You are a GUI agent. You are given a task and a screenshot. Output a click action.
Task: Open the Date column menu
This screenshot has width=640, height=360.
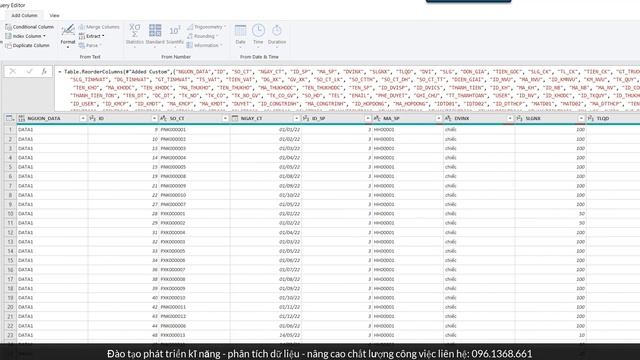[x=240, y=36]
